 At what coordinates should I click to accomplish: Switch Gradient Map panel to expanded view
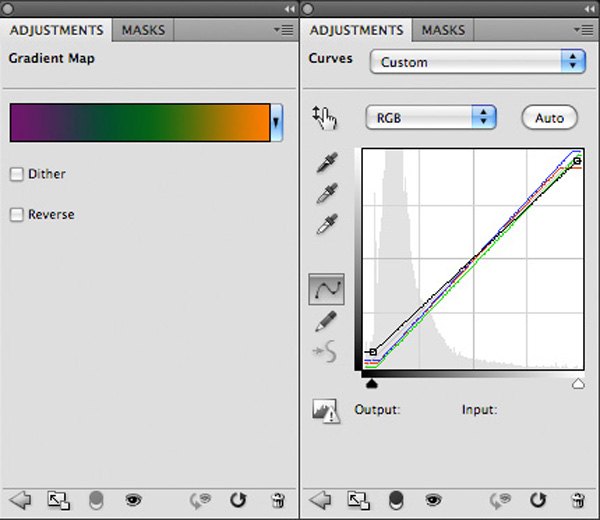click(x=59, y=500)
